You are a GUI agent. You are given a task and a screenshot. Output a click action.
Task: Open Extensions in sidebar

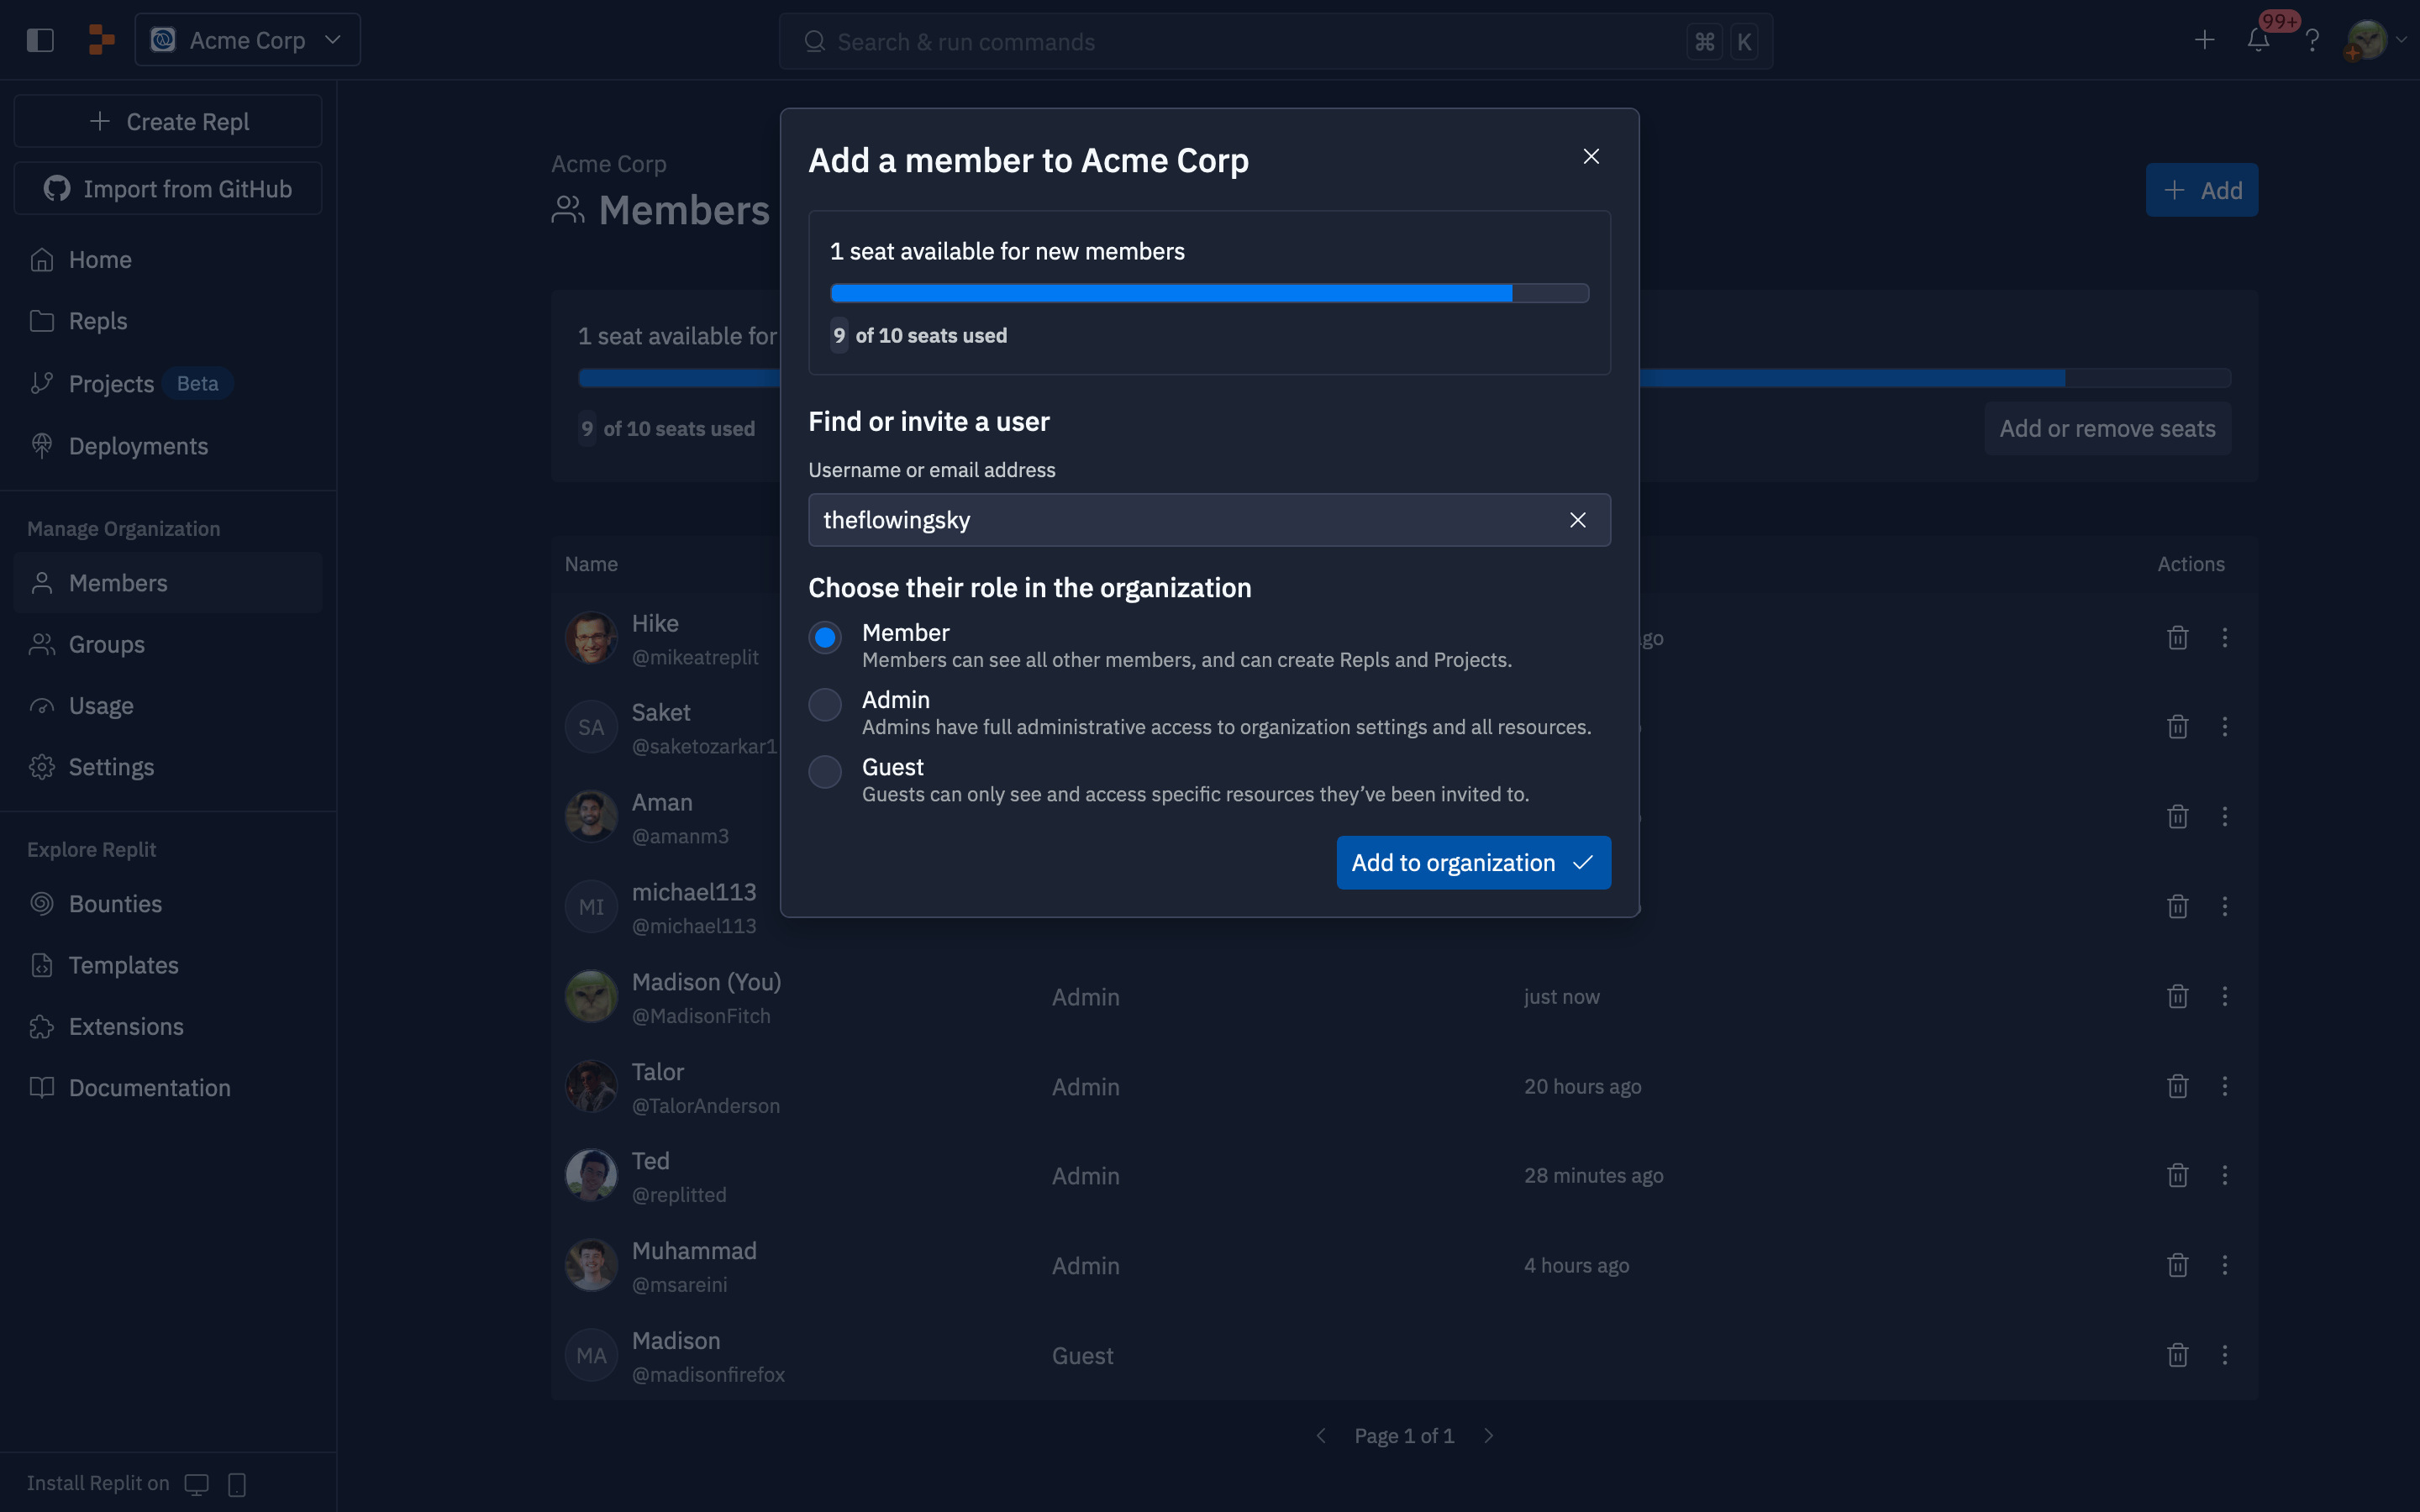[168, 1027]
